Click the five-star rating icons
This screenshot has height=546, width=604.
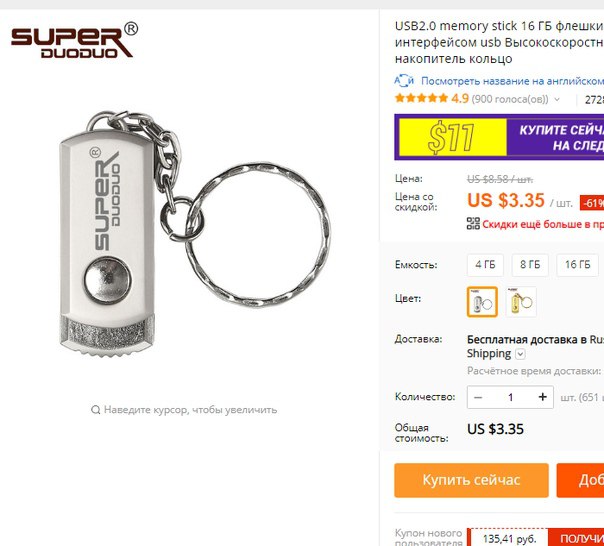click(421, 99)
